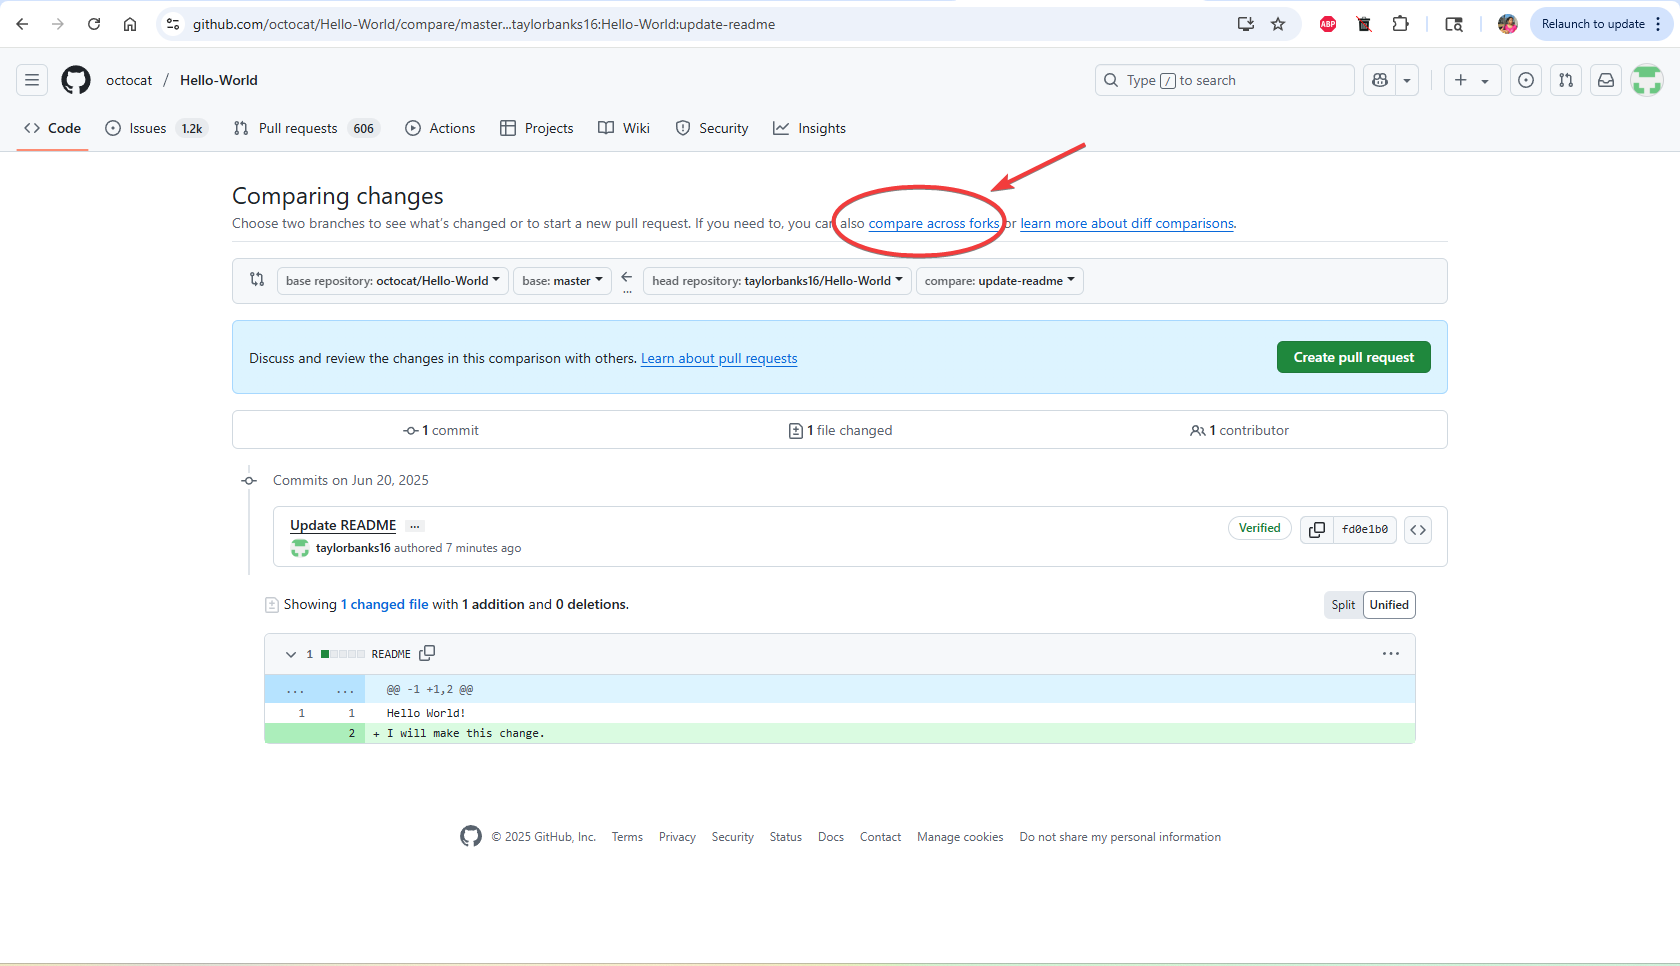Open base: master branch dropdown

click(562, 281)
